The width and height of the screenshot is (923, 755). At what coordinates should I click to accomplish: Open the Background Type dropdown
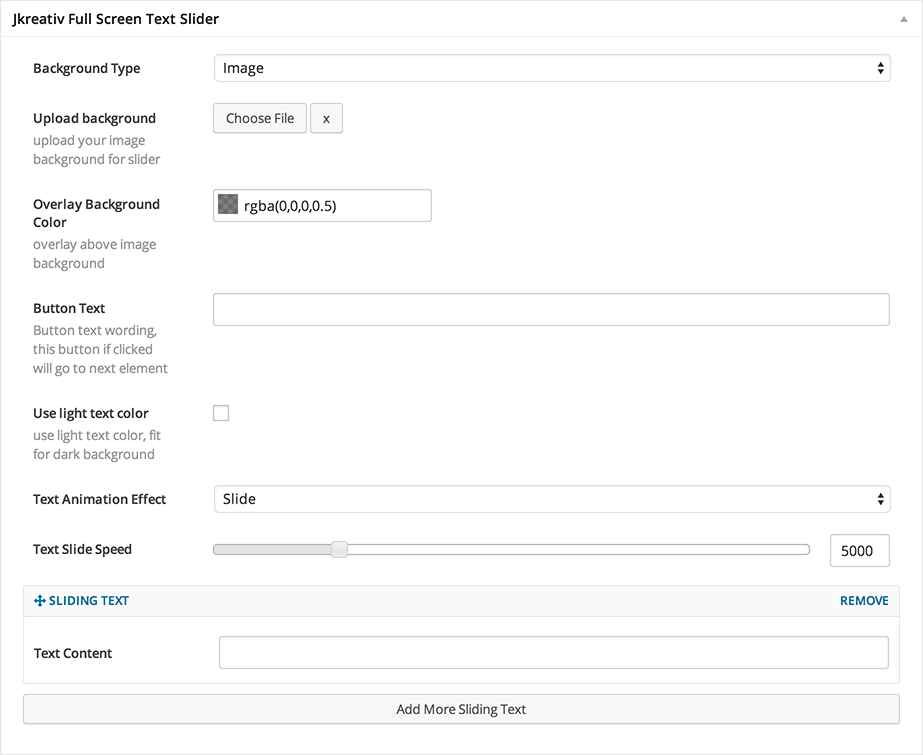tap(551, 68)
